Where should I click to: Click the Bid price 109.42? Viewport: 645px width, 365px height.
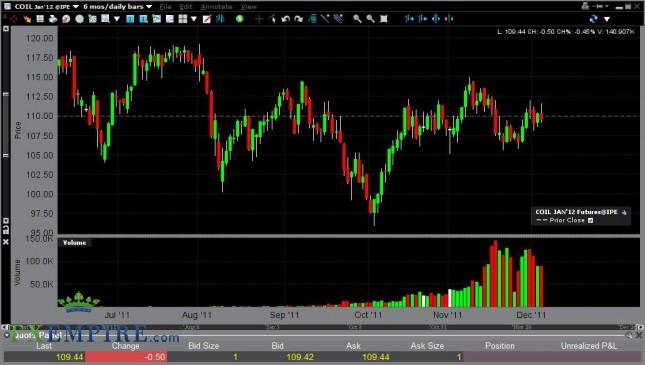point(300,357)
